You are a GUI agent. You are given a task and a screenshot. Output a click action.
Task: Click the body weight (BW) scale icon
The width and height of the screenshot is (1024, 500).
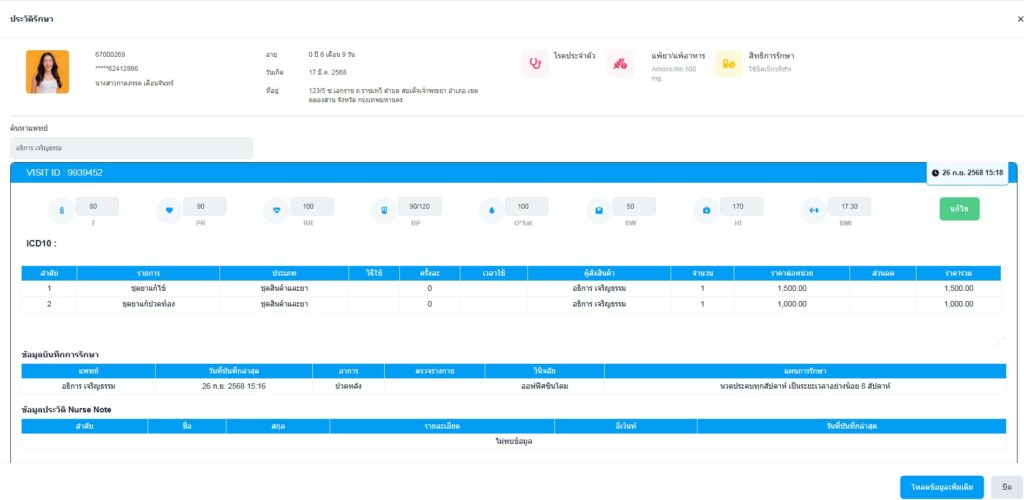[x=599, y=210]
